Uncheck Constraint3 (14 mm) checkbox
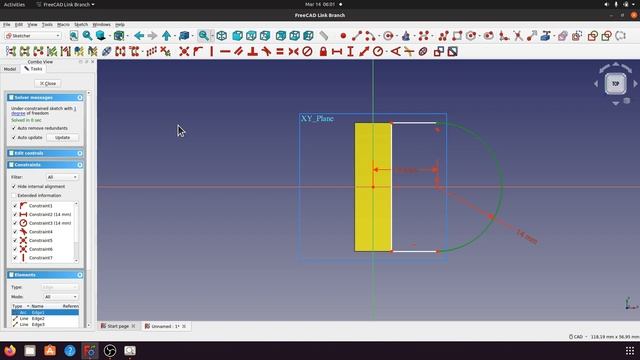The height and width of the screenshot is (360, 640). click(x=16, y=223)
